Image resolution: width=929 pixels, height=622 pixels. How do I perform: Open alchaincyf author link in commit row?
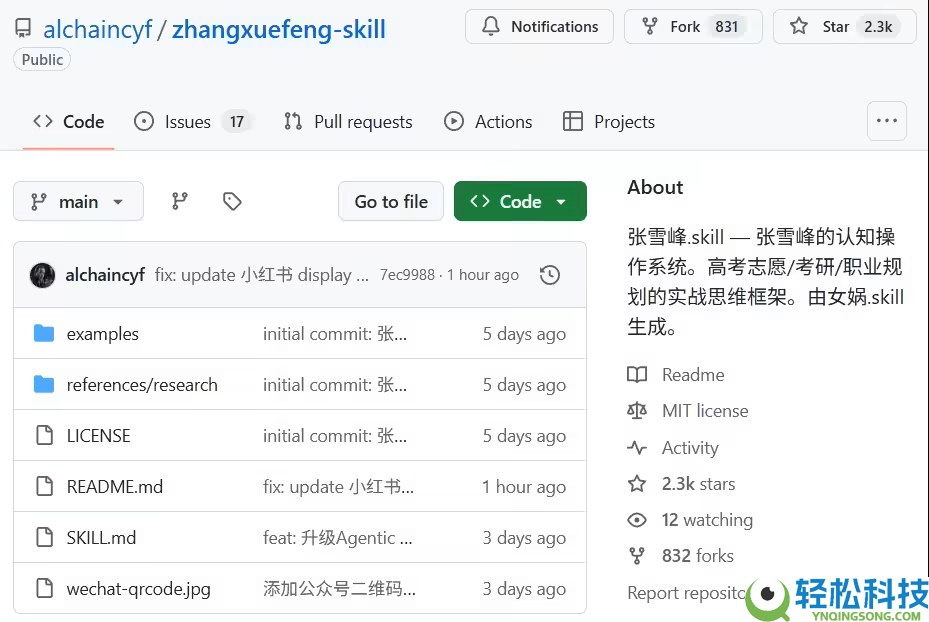click(105, 275)
